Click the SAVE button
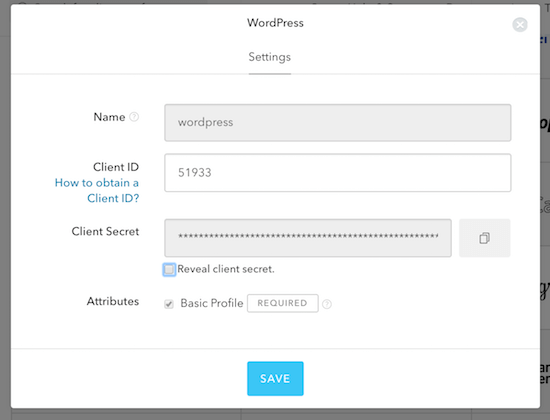 click(275, 379)
